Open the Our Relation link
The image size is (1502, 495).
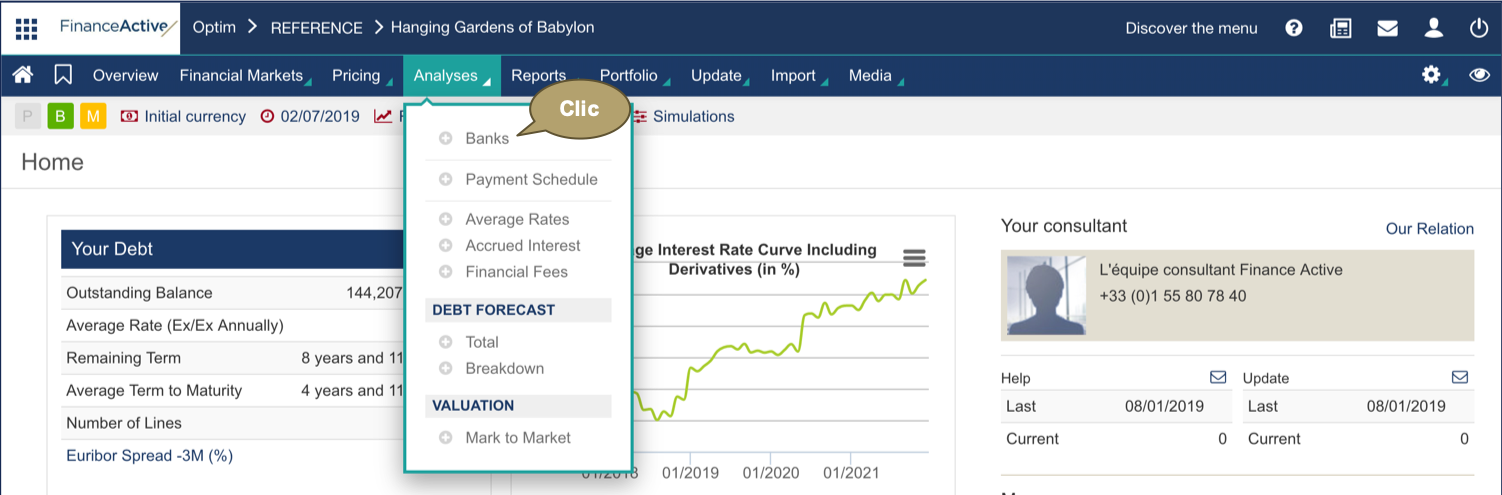1429,229
